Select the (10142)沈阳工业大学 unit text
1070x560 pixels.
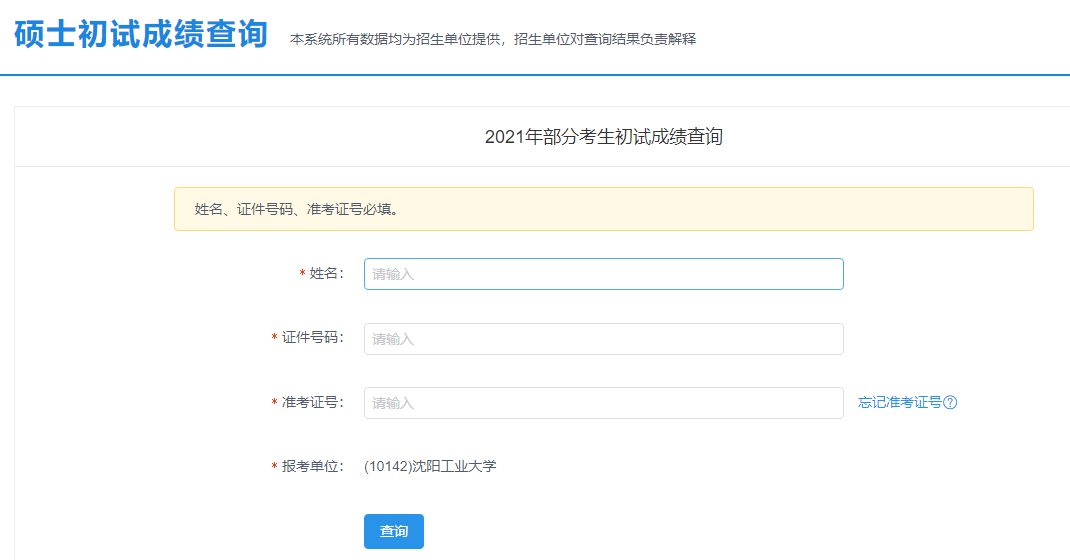[430, 466]
